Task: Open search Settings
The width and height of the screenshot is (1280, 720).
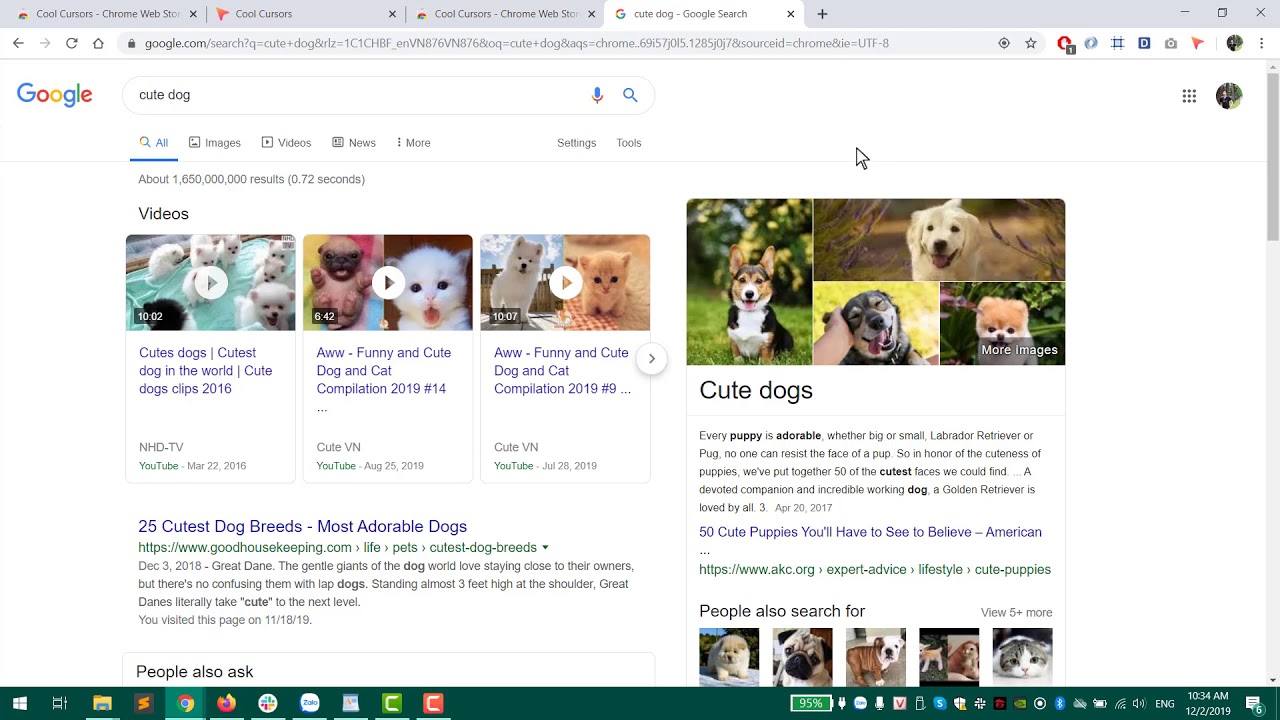Action: point(576,143)
